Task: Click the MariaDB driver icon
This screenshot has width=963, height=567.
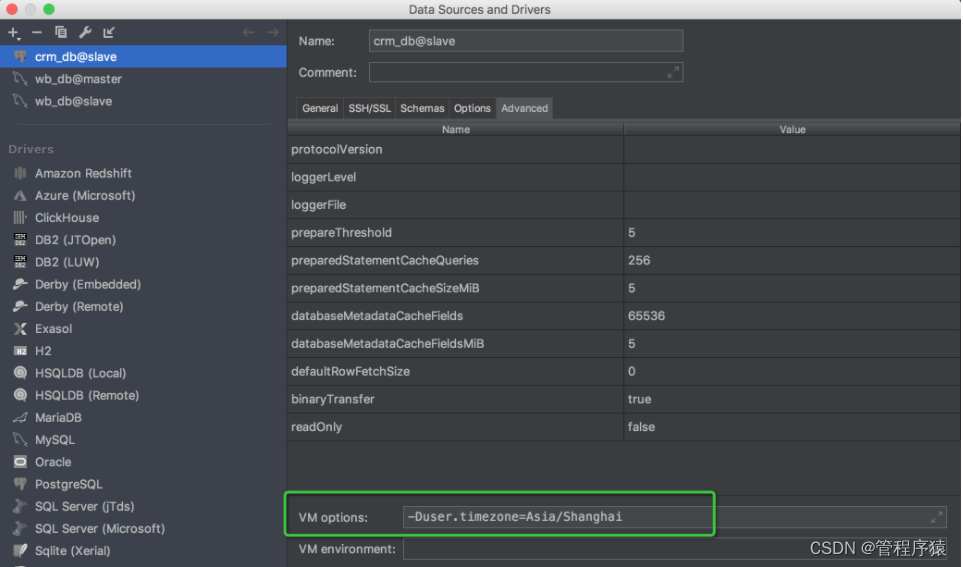Action: pyautogui.click(x=20, y=417)
